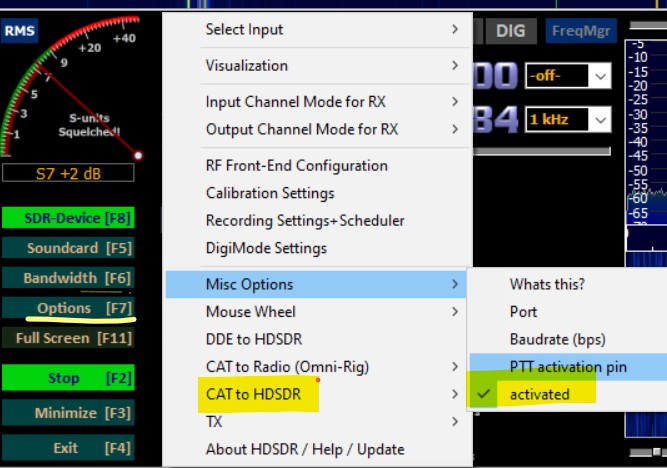The width and height of the screenshot is (667, 468).
Task: Toggle the activated checkmark item
Action: point(568,394)
